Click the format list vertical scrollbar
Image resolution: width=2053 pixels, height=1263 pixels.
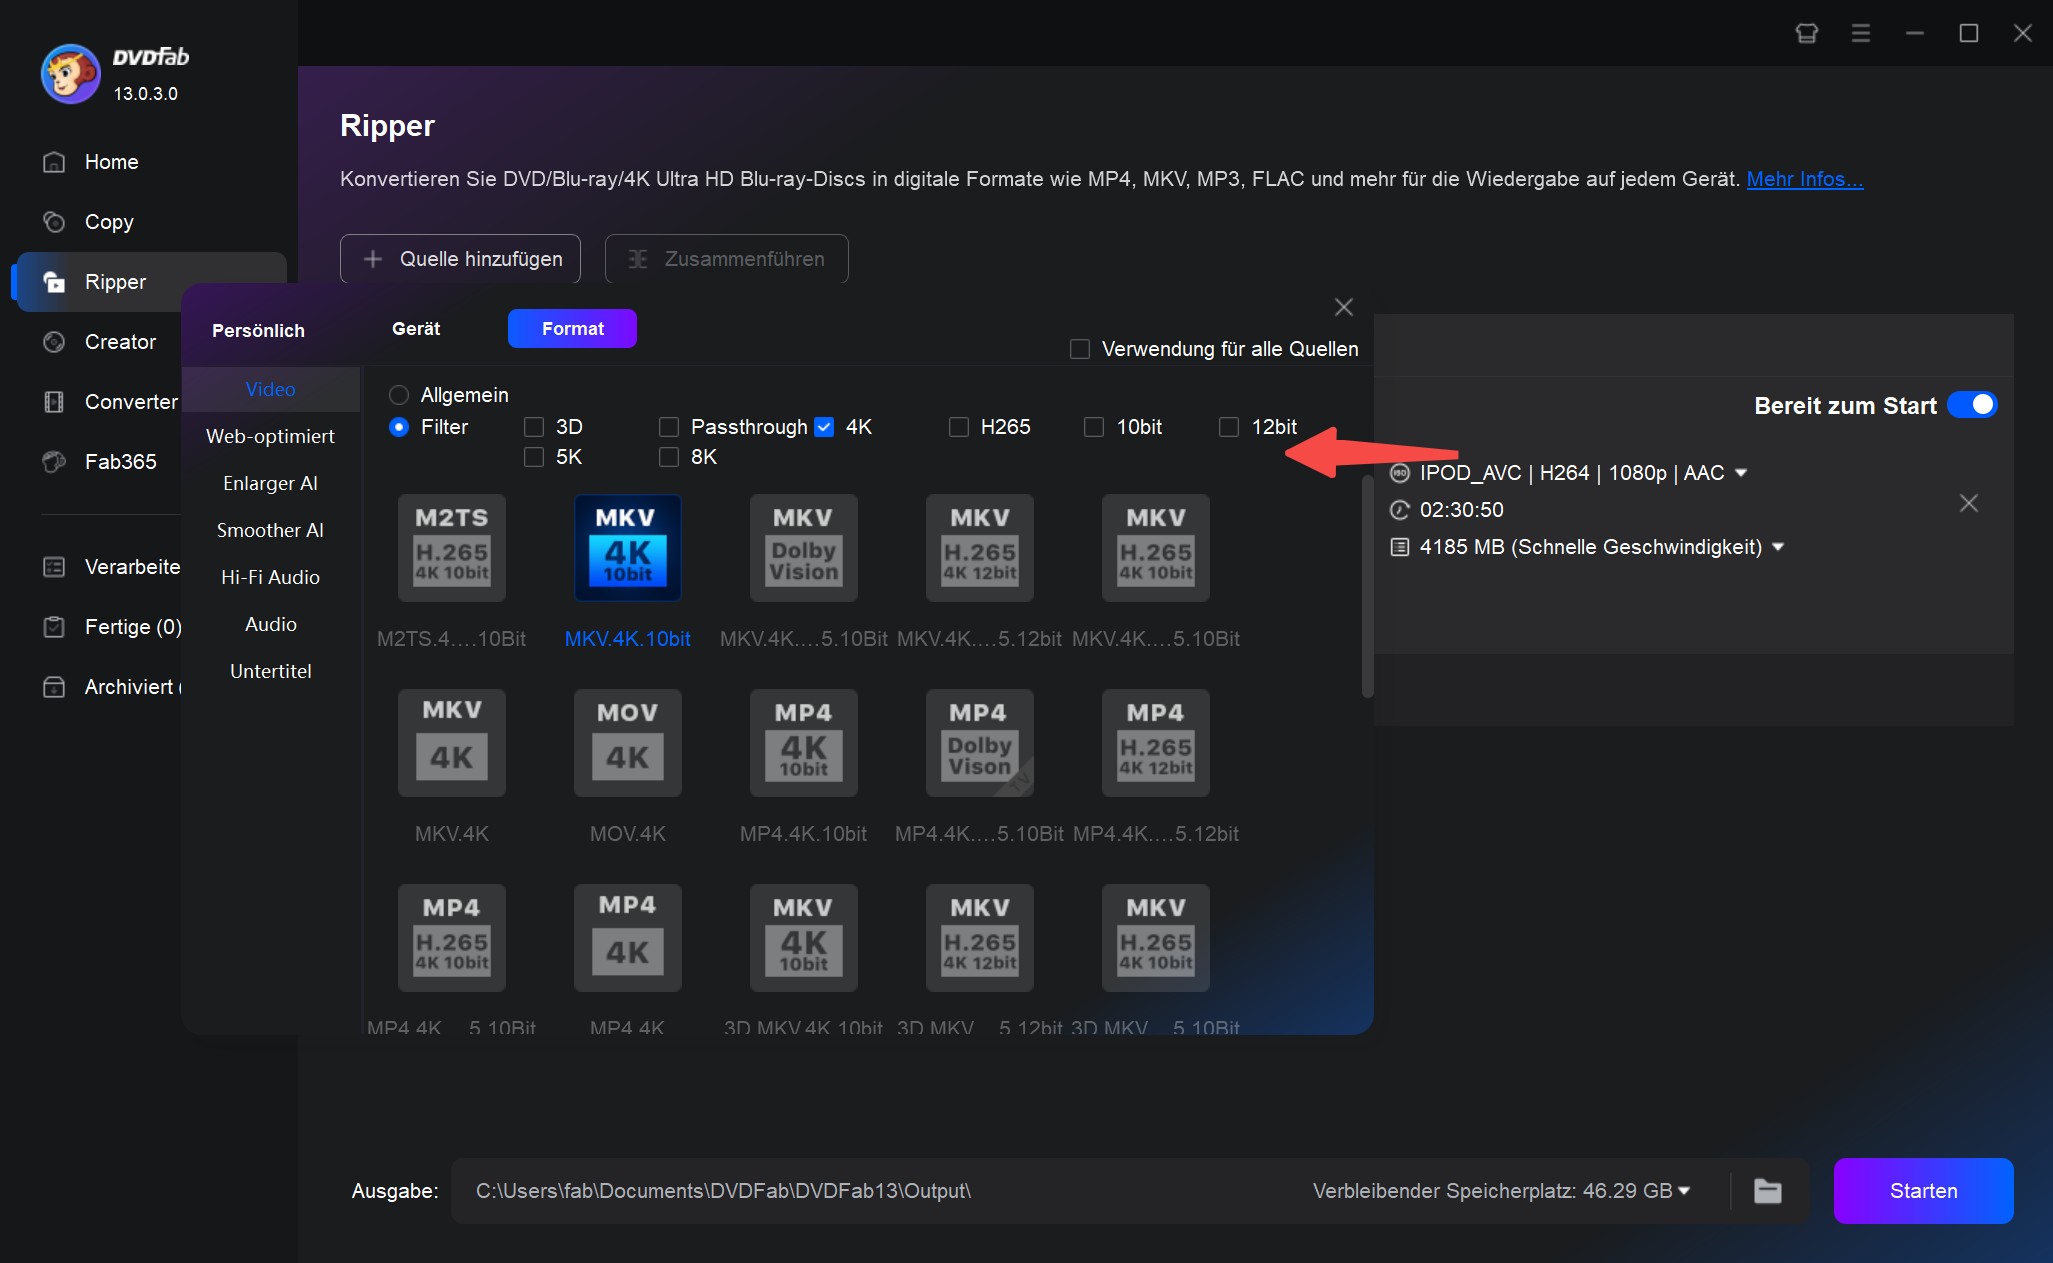pos(1367,586)
